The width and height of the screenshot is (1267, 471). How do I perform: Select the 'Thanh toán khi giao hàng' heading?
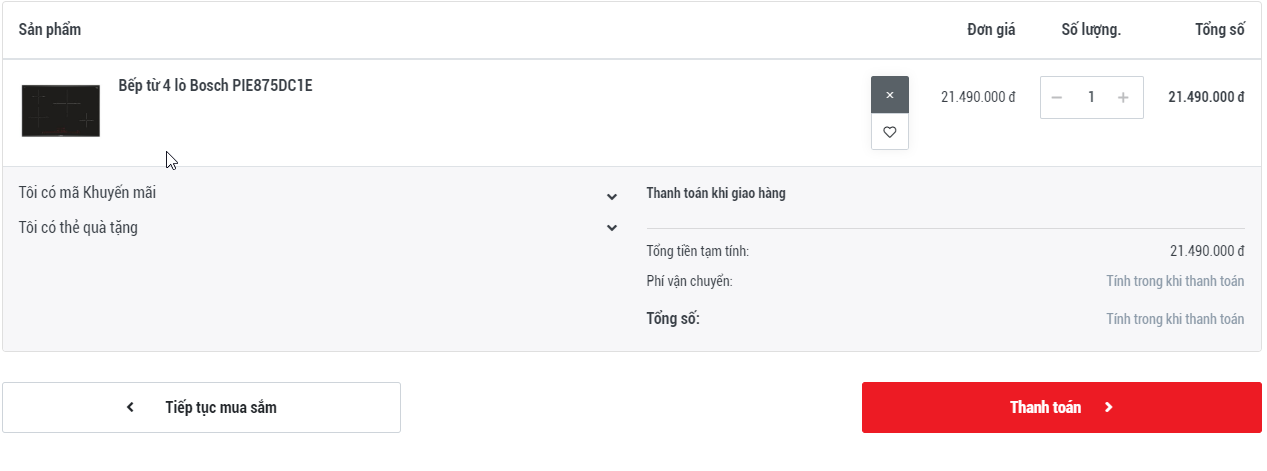click(x=716, y=194)
